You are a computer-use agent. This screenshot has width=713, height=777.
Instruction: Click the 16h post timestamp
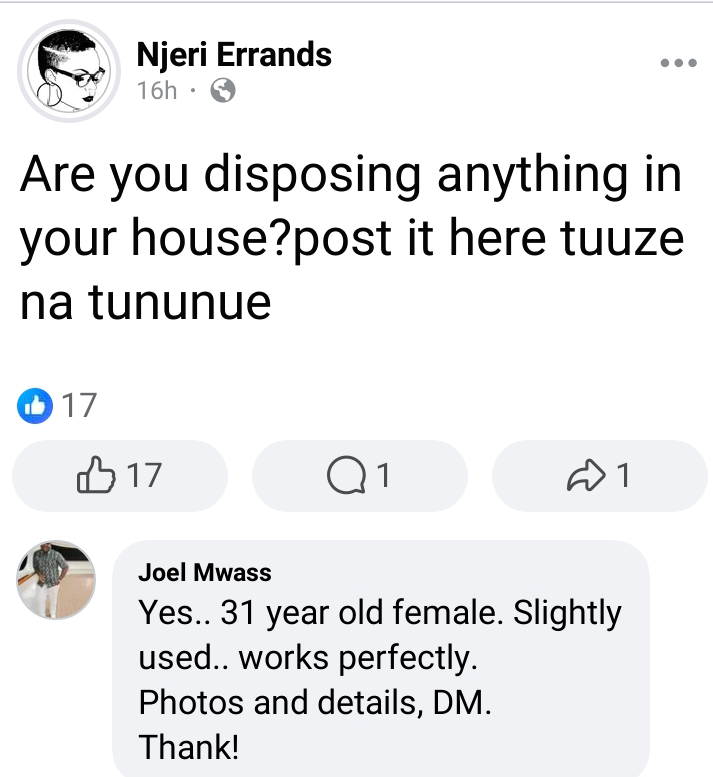pyautogui.click(x=155, y=92)
